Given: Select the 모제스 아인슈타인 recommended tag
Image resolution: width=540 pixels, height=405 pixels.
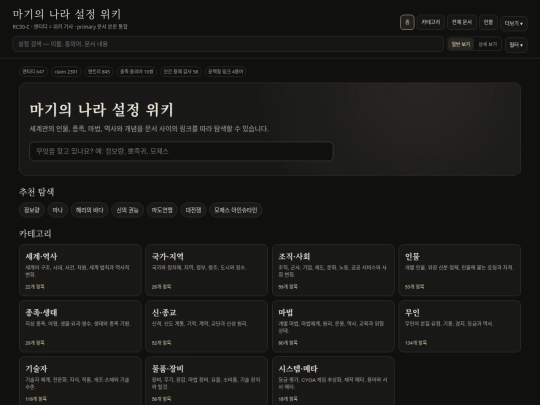Looking at the screenshot, I should click(236, 210).
